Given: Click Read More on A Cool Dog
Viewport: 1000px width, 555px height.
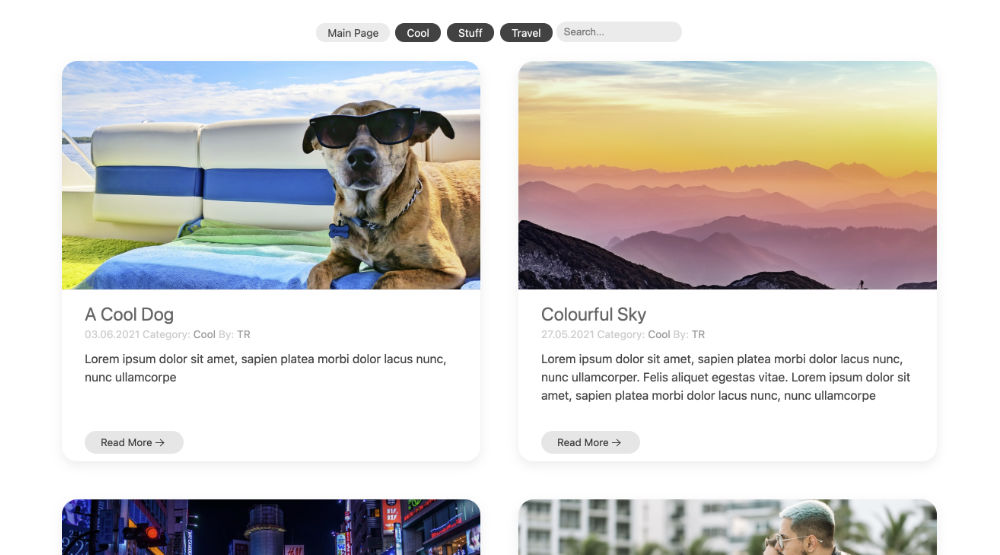Looking at the screenshot, I should [x=134, y=442].
